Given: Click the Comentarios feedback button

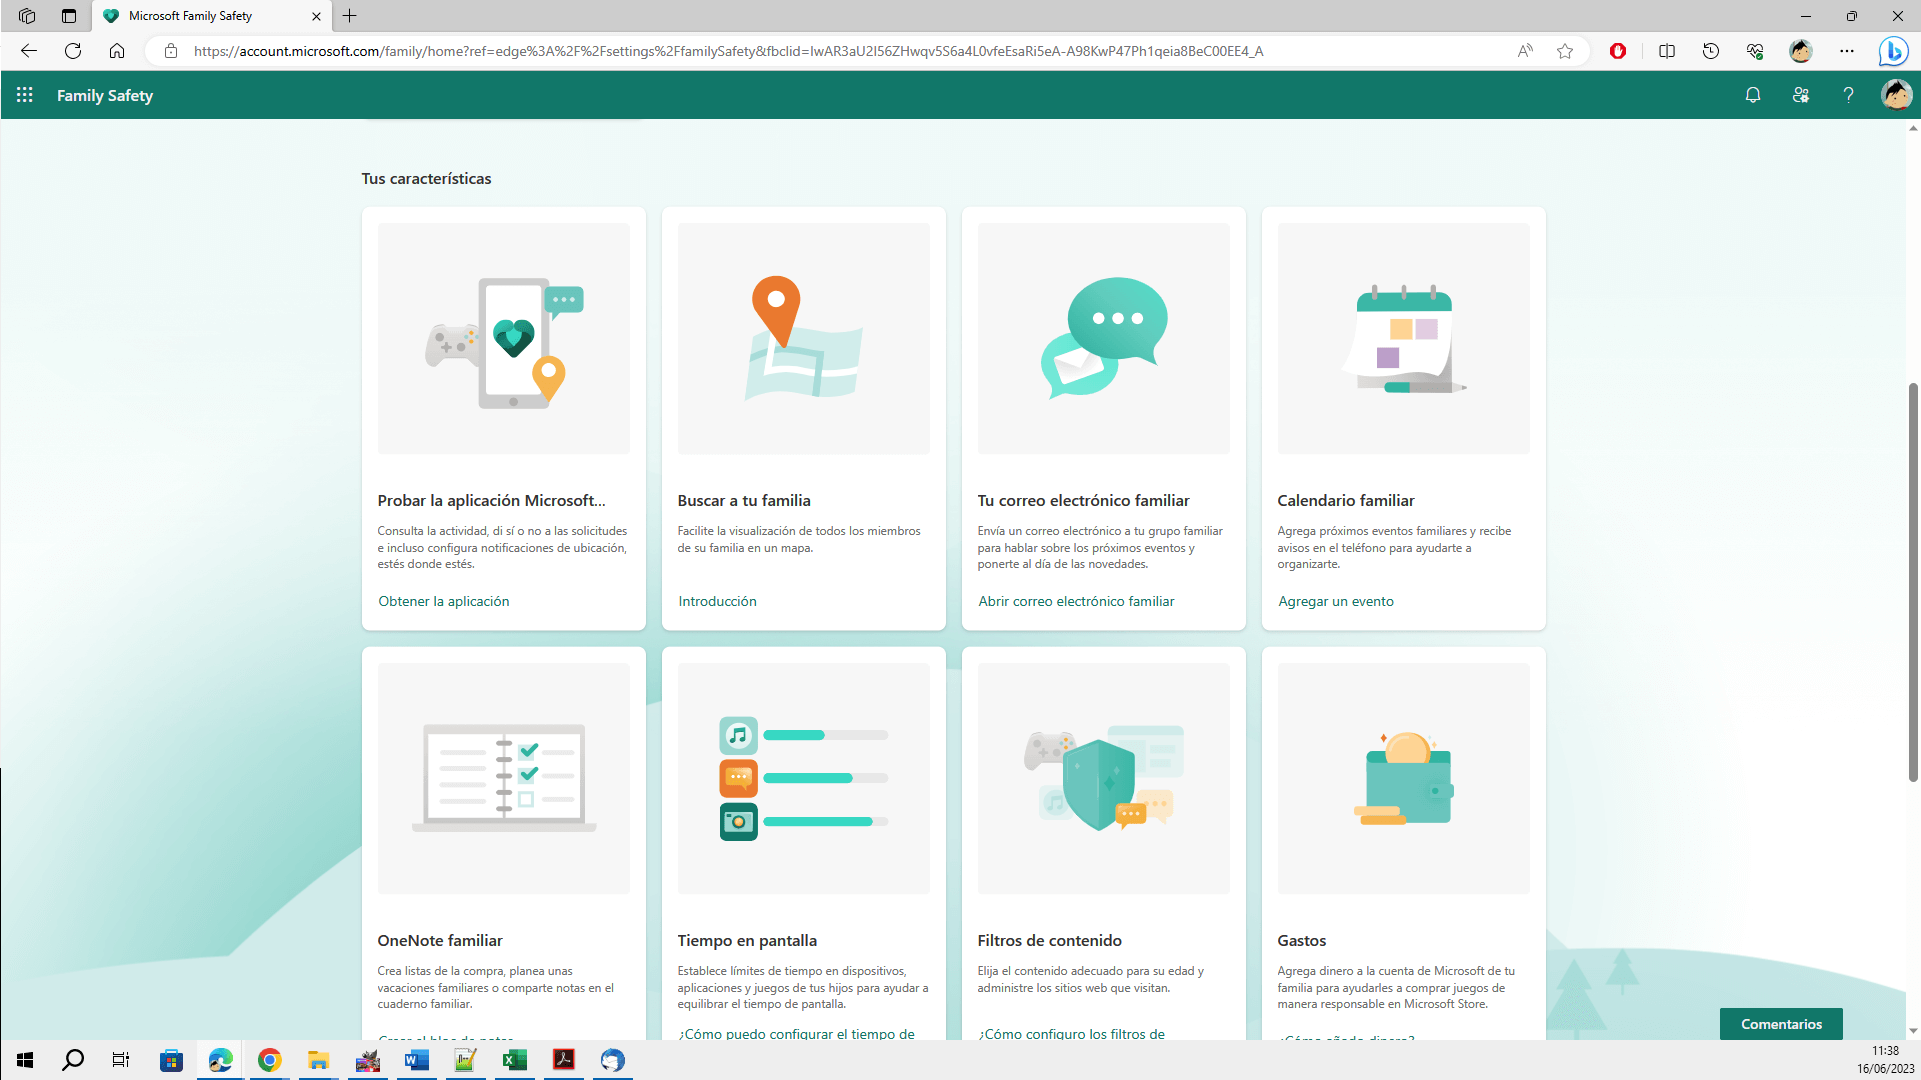Looking at the screenshot, I should (1781, 1024).
